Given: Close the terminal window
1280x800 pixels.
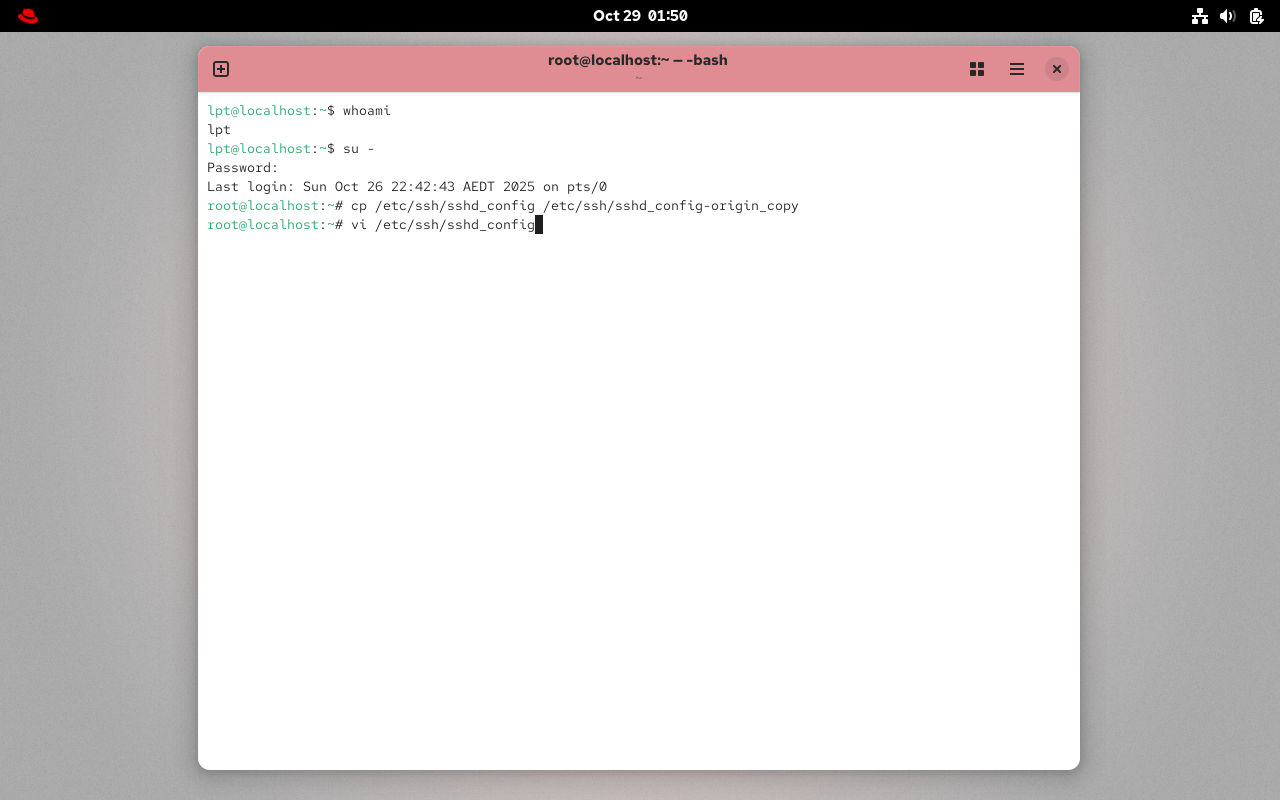Looking at the screenshot, I should click(x=1056, y=69).
